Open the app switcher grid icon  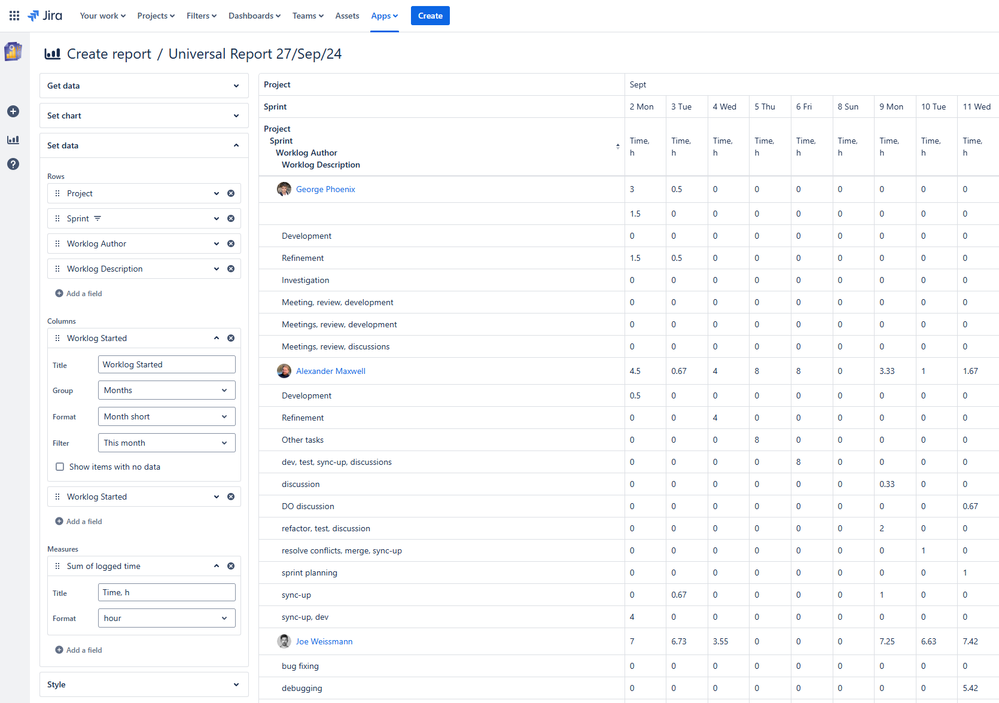tap(14, 15)
